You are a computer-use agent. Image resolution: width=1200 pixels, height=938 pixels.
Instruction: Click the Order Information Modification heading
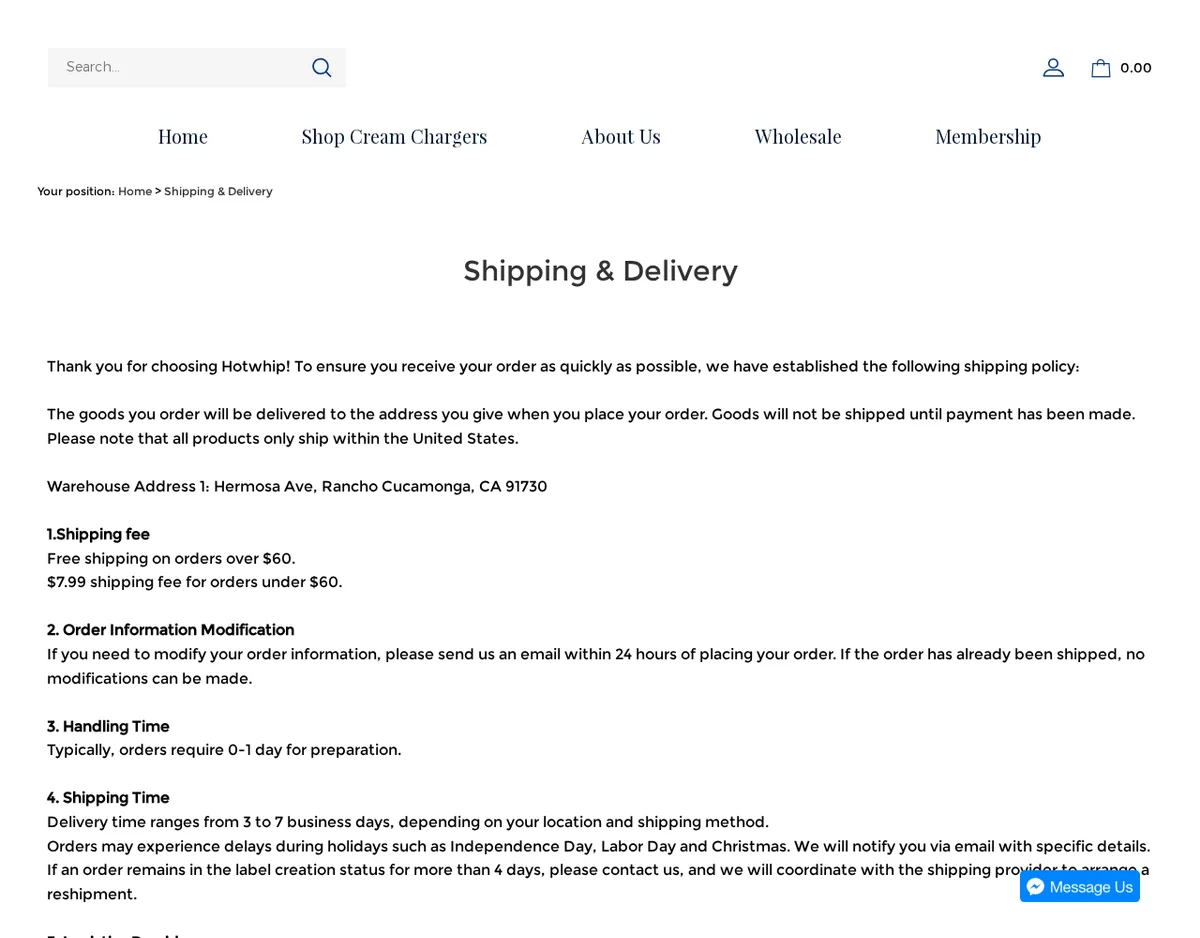coord(170,630)
